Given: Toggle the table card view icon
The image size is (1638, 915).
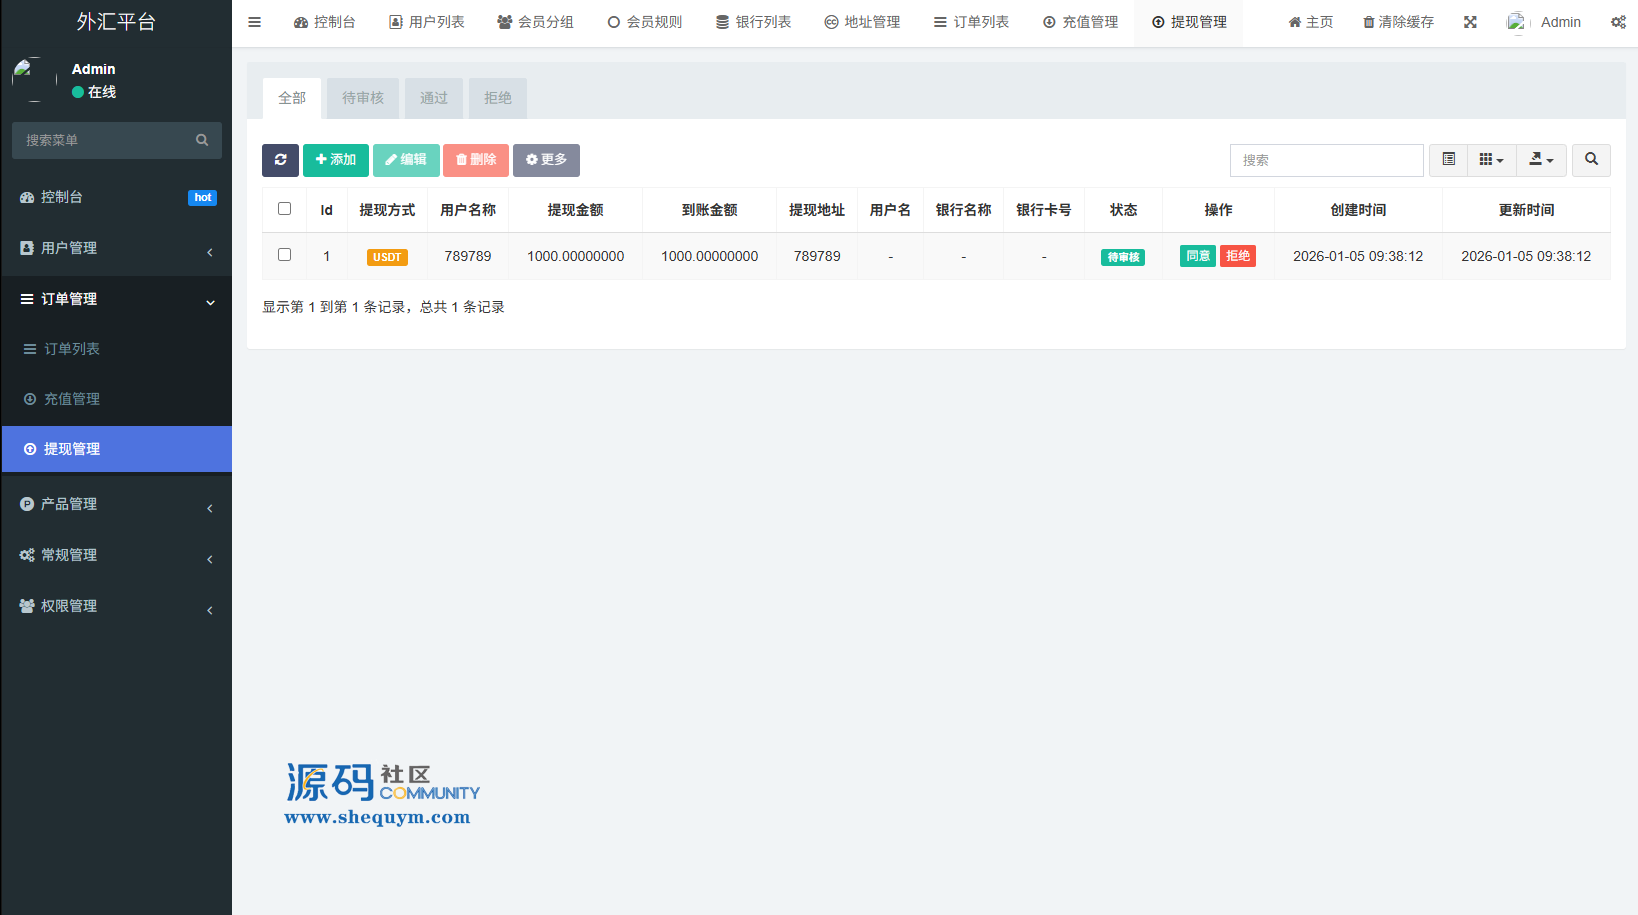Looking at the screenshot, I should (x=1448, y=160).
